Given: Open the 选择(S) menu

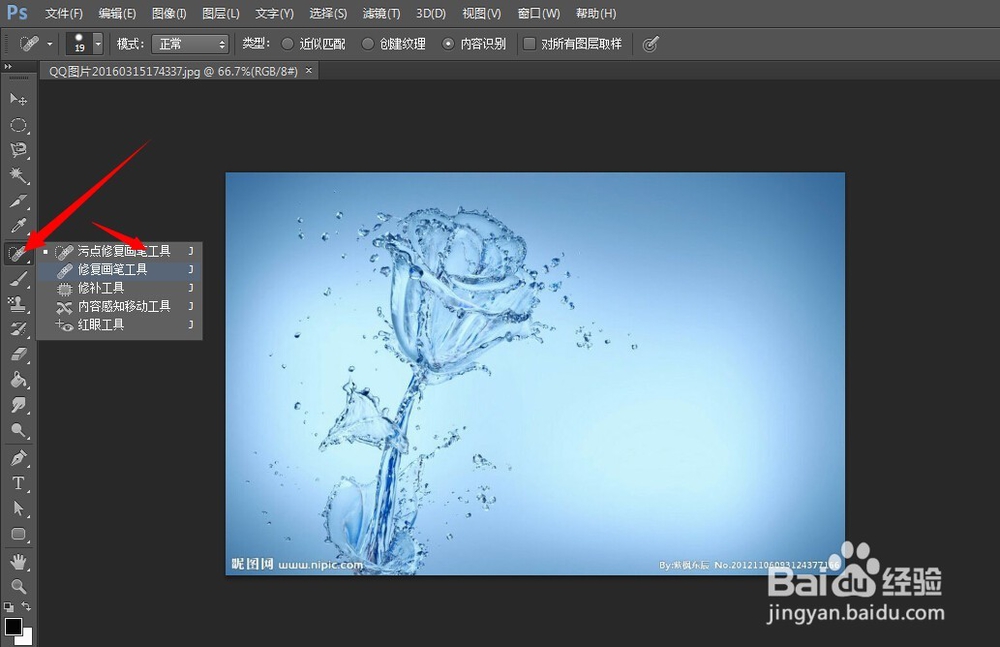Looking at the screenshot, I should click(x=328, y=13).
